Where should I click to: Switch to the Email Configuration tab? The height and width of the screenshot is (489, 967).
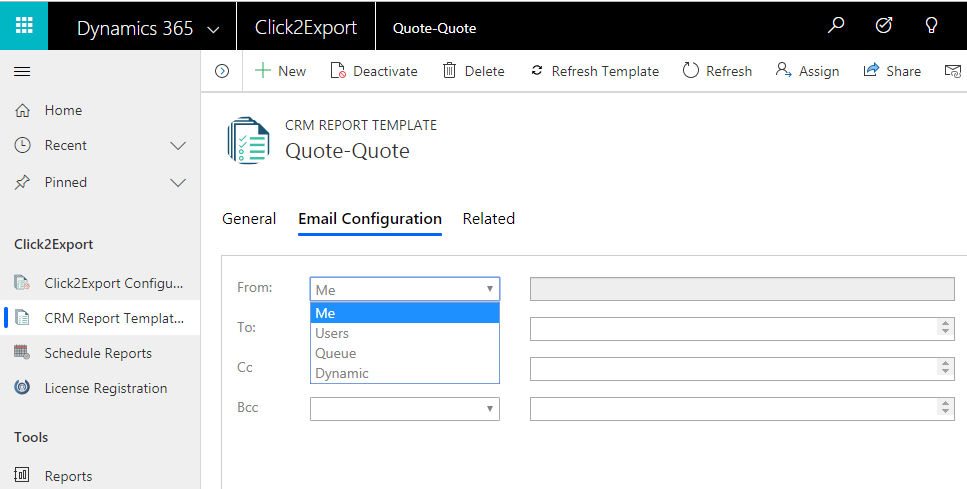click(370, 219)
